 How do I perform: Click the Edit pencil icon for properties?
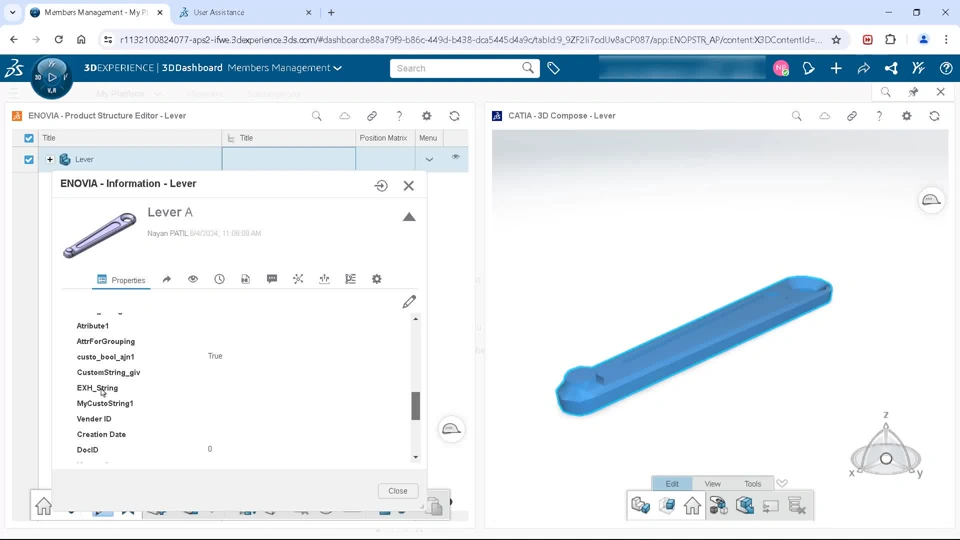(409, 302)
